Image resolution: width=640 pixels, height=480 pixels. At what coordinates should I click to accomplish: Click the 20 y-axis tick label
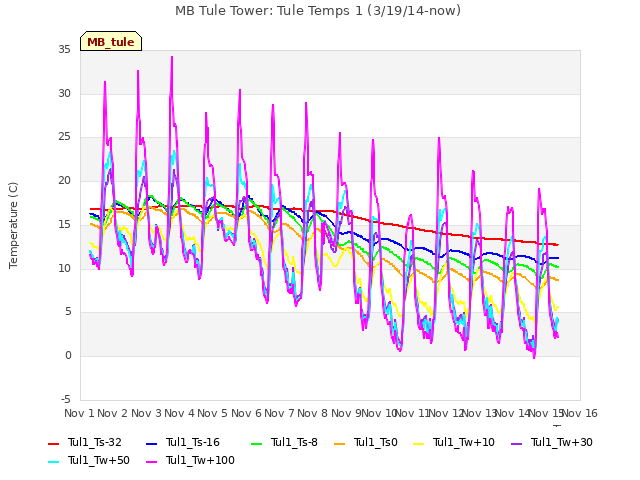64,180
